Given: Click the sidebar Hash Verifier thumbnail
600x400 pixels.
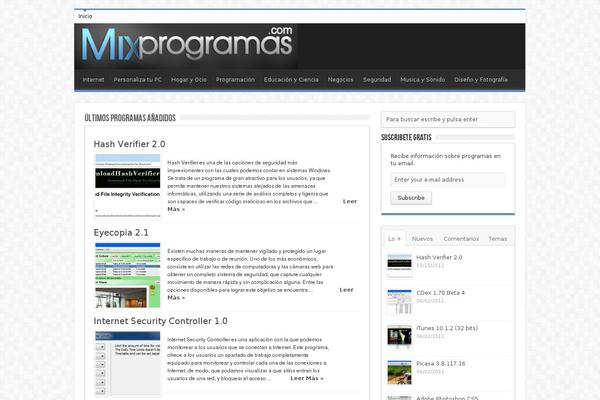Looking at the screenshot, I should coord(399,266).
